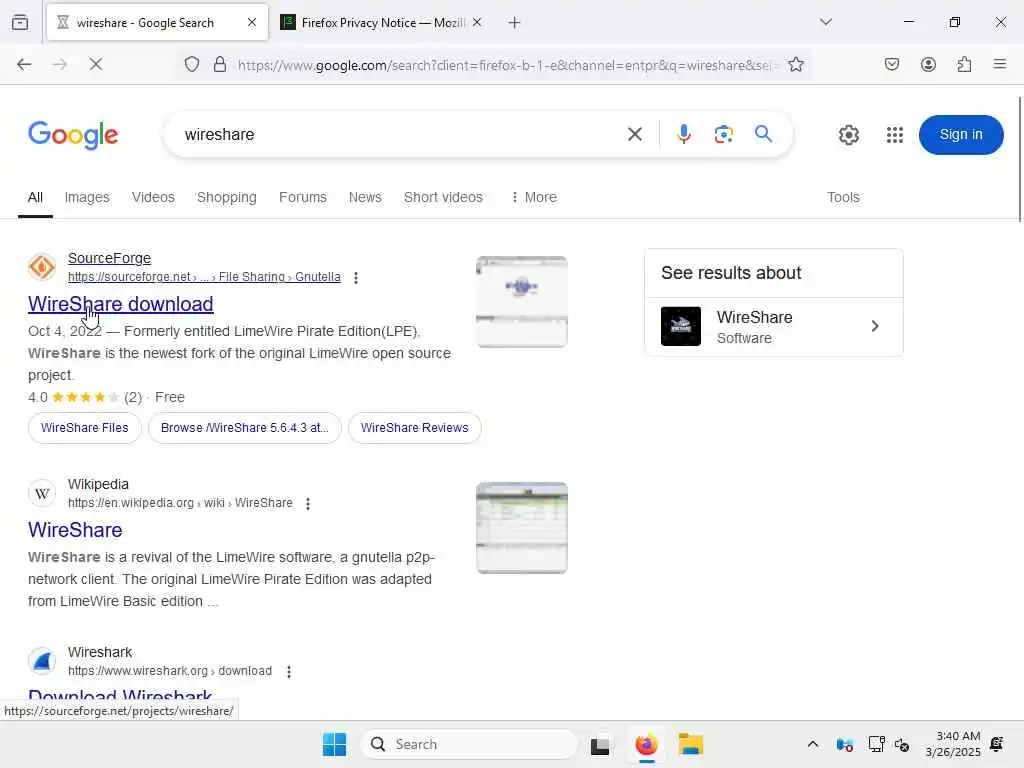The width and height of the screenshot is (1024, 768).
Task: Open the extensions puzzle icon
Action: [x=964, y=64]
